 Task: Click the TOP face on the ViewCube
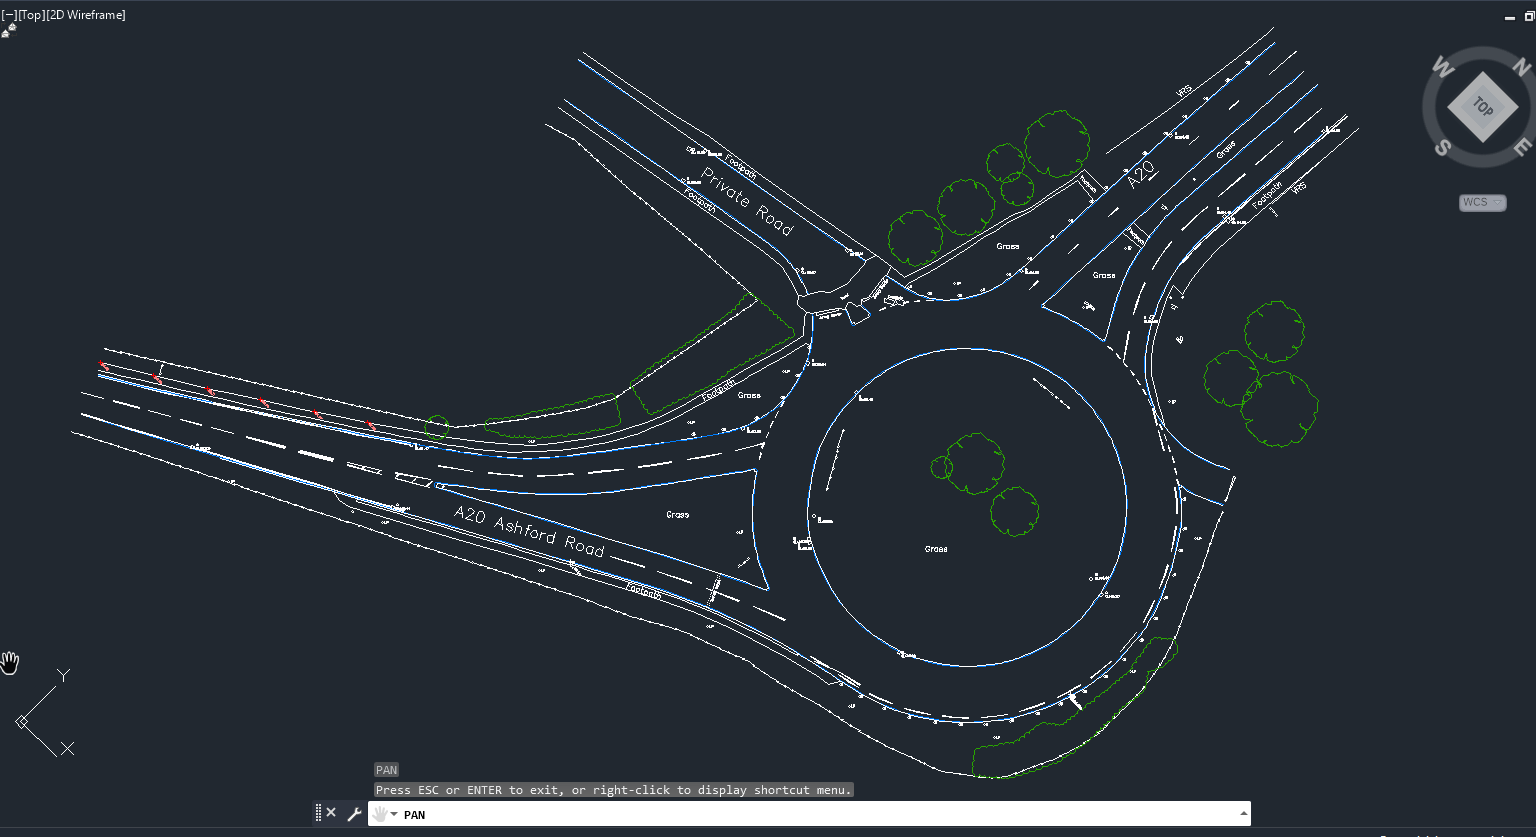point(1482,107)
